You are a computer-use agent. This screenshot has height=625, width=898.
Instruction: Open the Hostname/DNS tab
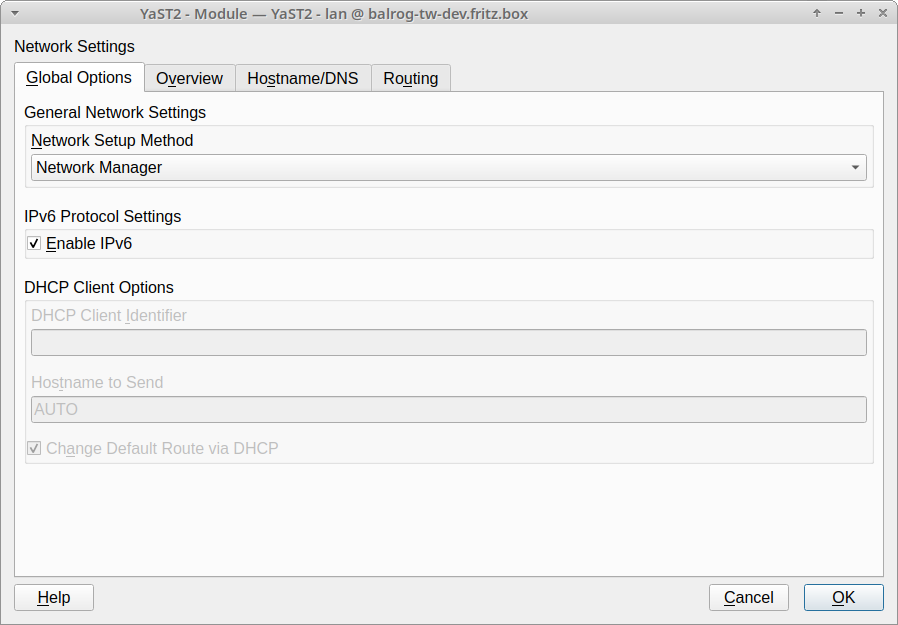click(303, 78)
